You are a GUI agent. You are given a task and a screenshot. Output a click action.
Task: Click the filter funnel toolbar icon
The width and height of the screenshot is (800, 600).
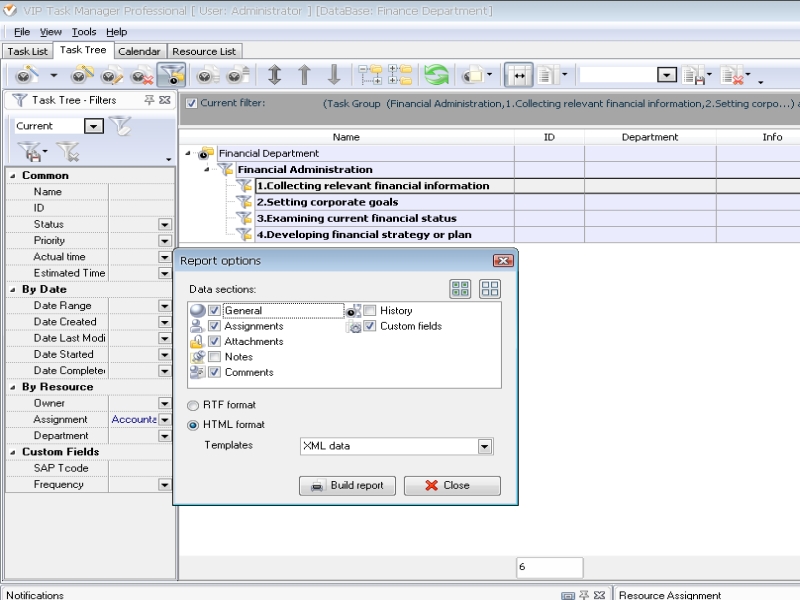[x=171, y=75]
